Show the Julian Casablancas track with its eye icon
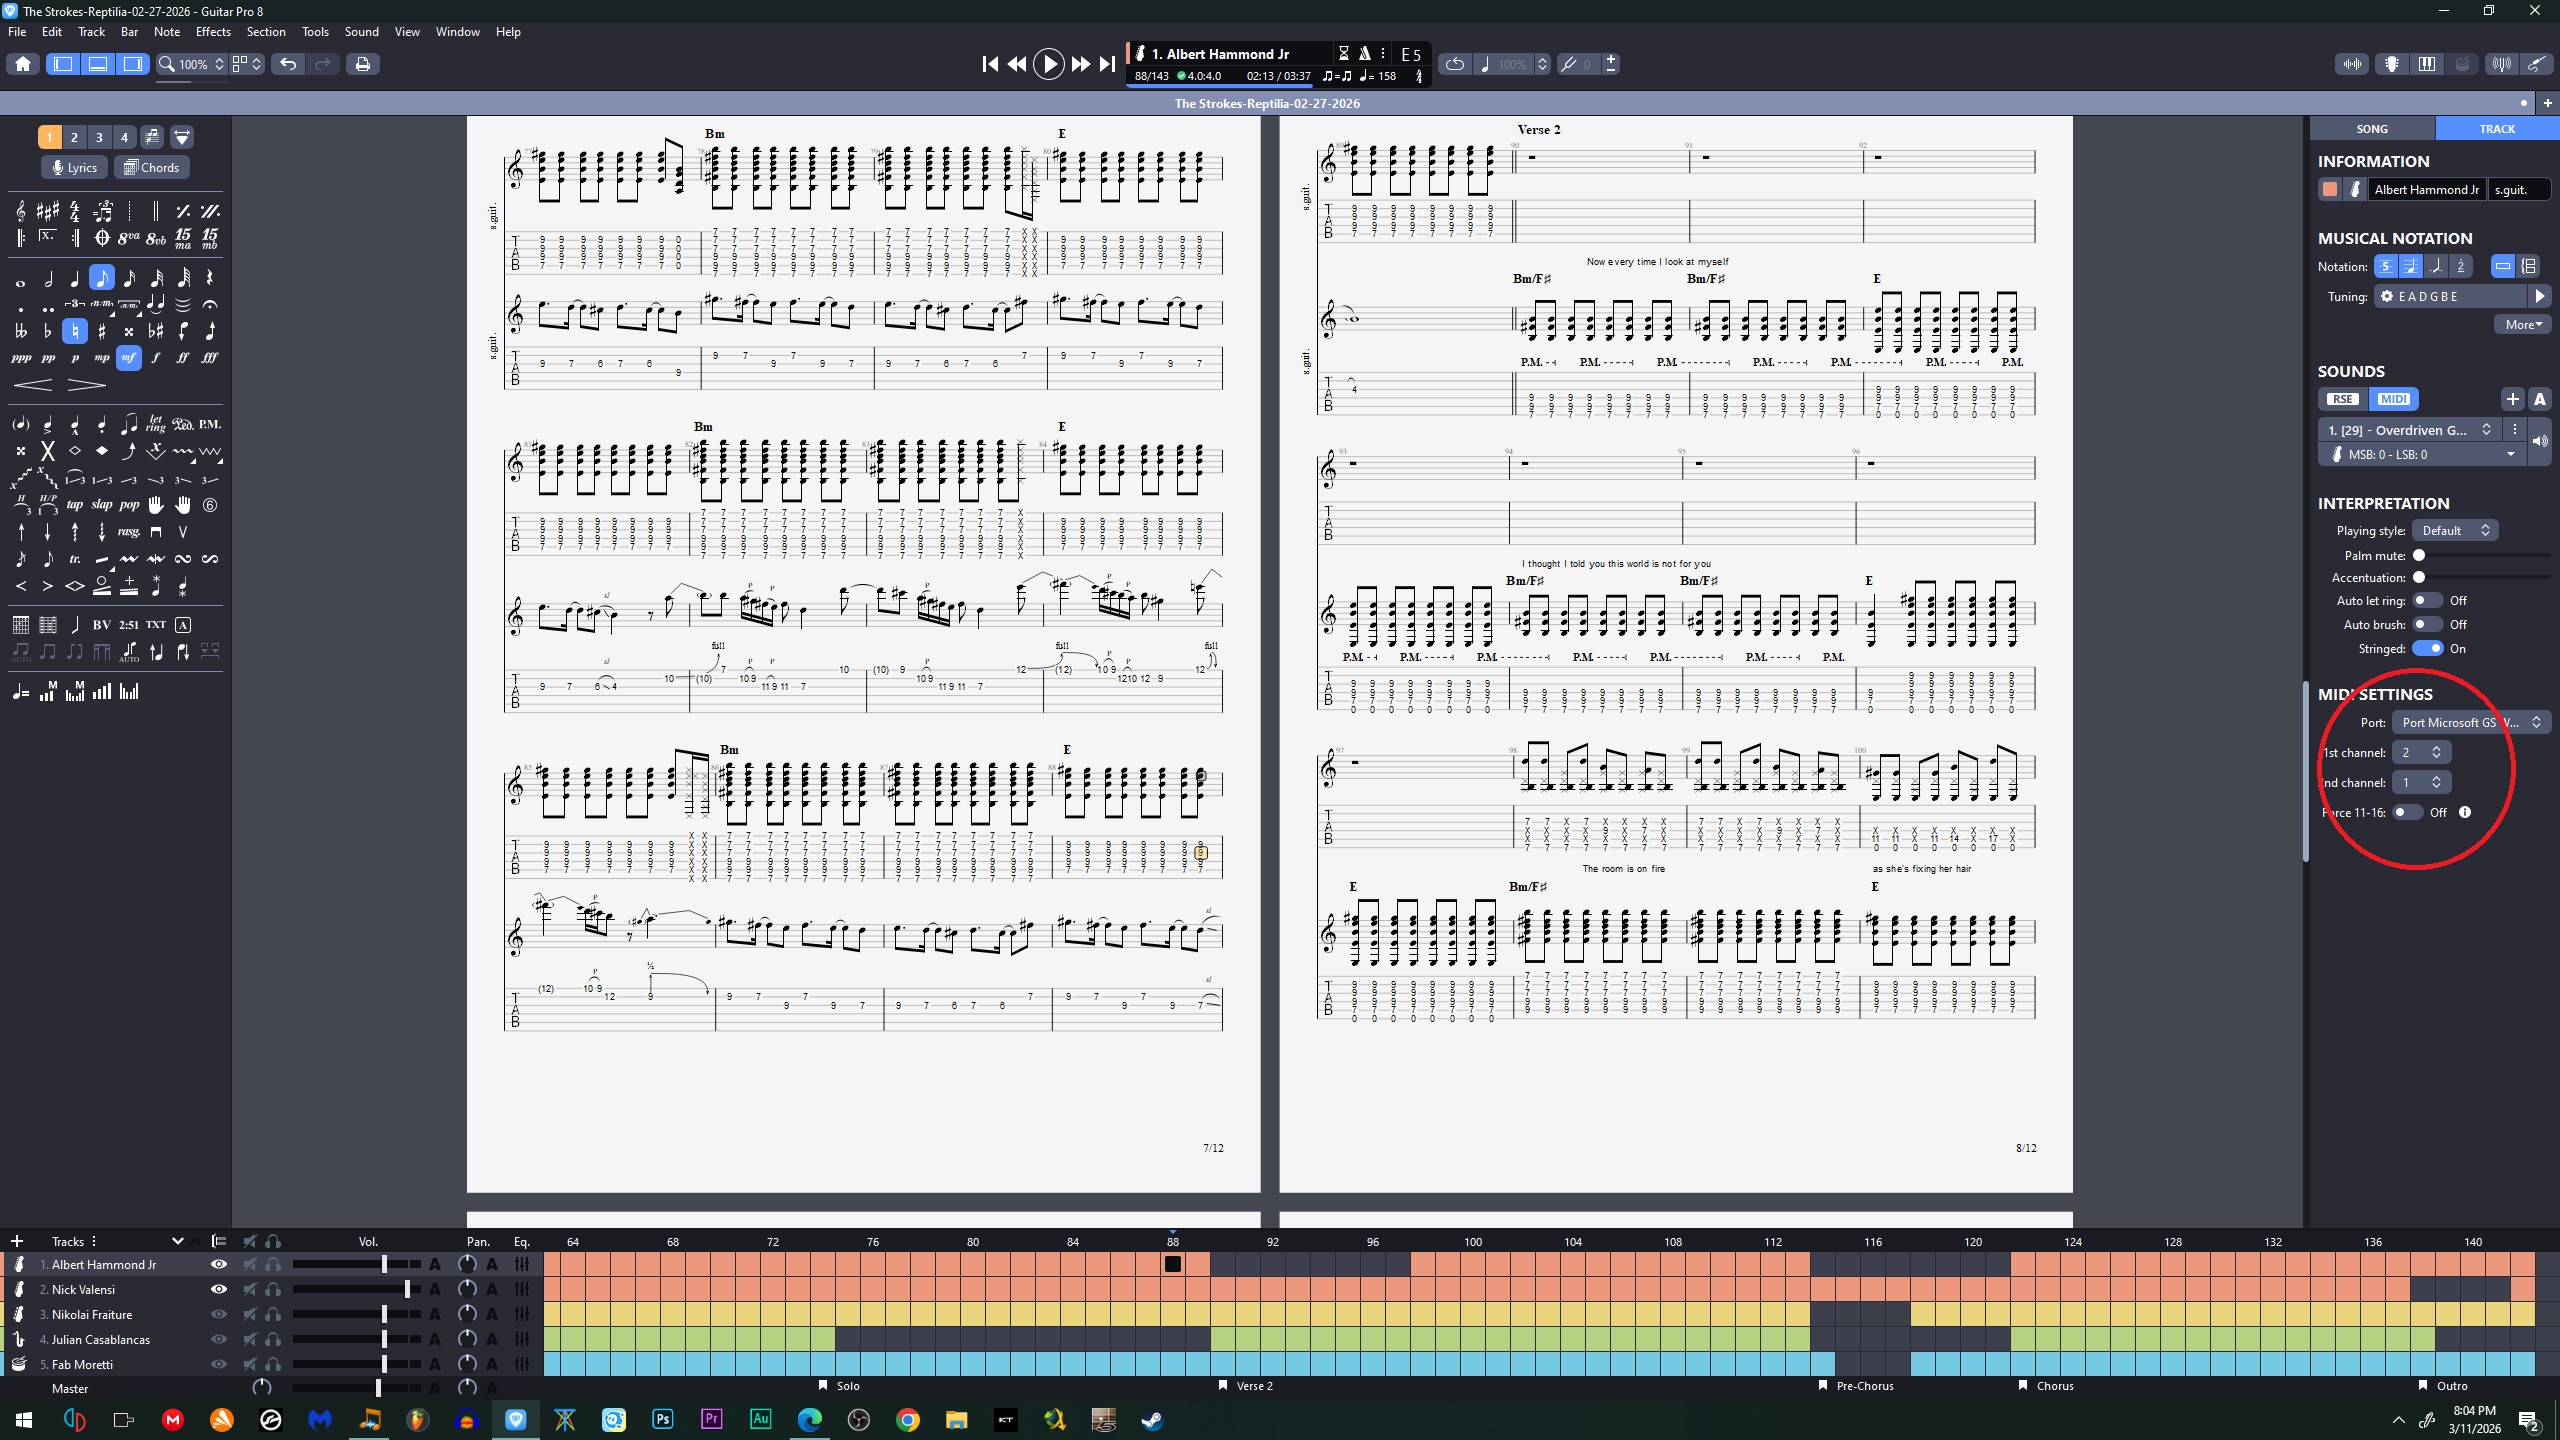 218,1340
